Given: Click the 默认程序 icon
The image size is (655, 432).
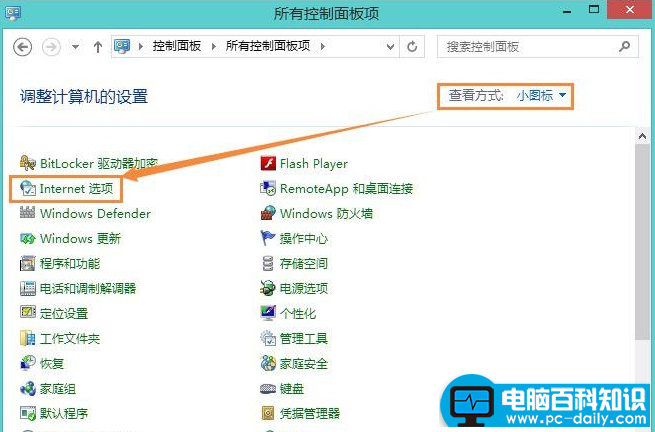Looking at the screenshot, I should click(28, 414).
